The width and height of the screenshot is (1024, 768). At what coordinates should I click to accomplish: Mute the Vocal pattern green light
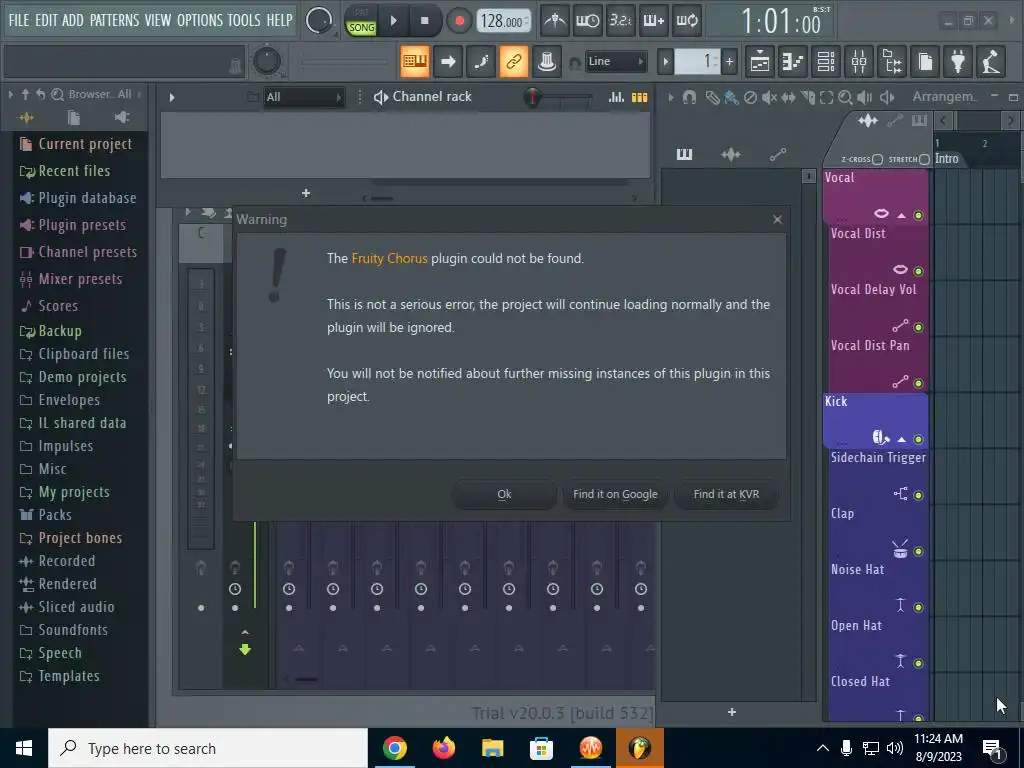pyautogui.click(x=918, y=215)
